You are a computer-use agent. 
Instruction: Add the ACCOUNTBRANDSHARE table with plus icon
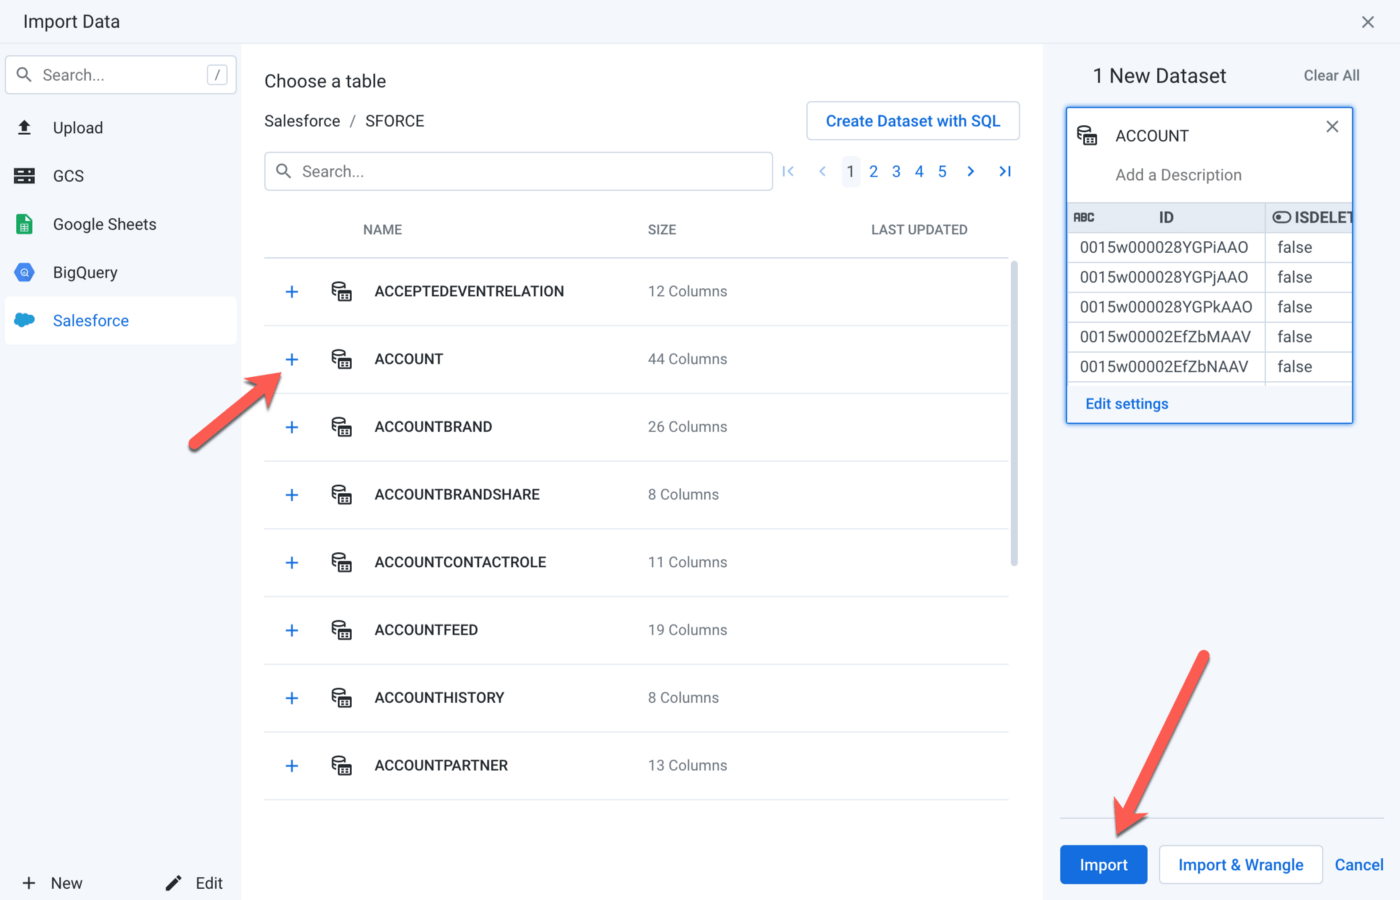[292, 495]
